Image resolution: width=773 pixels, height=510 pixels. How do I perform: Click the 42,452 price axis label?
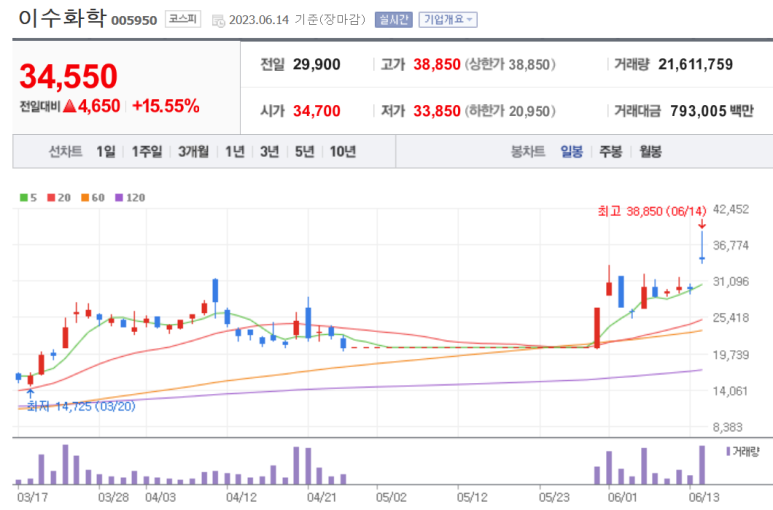(x=731, y=209)
